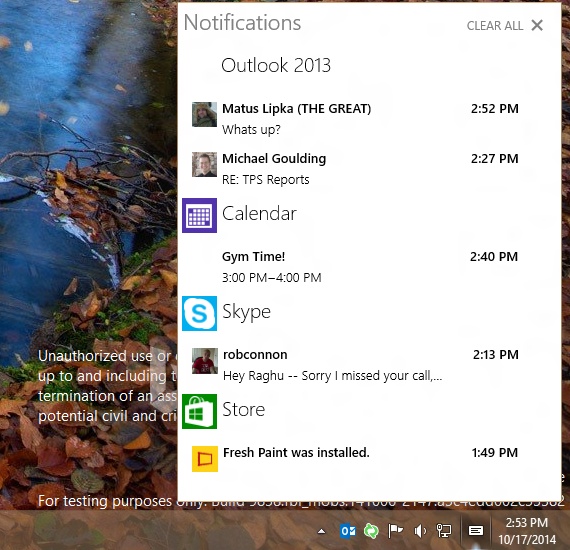Open the Store section heading
Image resolution: width=570 pixels, height=550 pixels.
pos(244,409)
